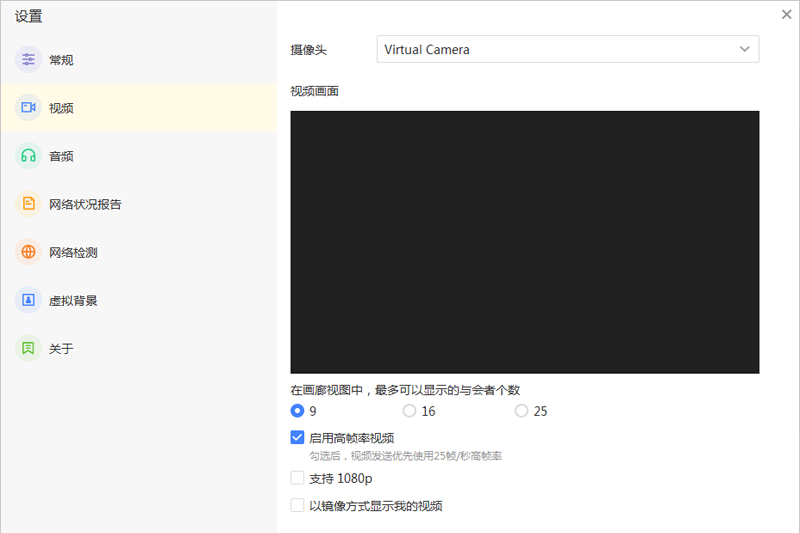Close the settings window with X
The image size is (800, 533).
[x=786, y=14]
